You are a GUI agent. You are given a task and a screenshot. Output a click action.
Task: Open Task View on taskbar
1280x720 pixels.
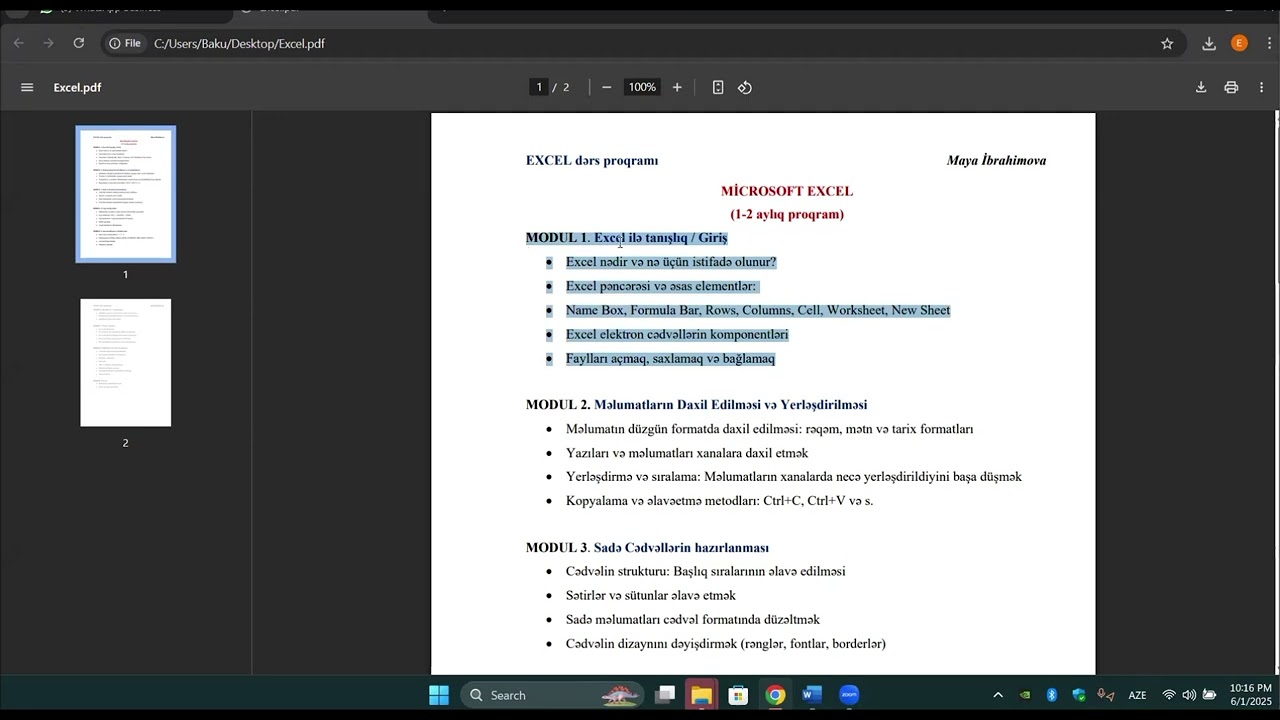(x=665, y=695)
